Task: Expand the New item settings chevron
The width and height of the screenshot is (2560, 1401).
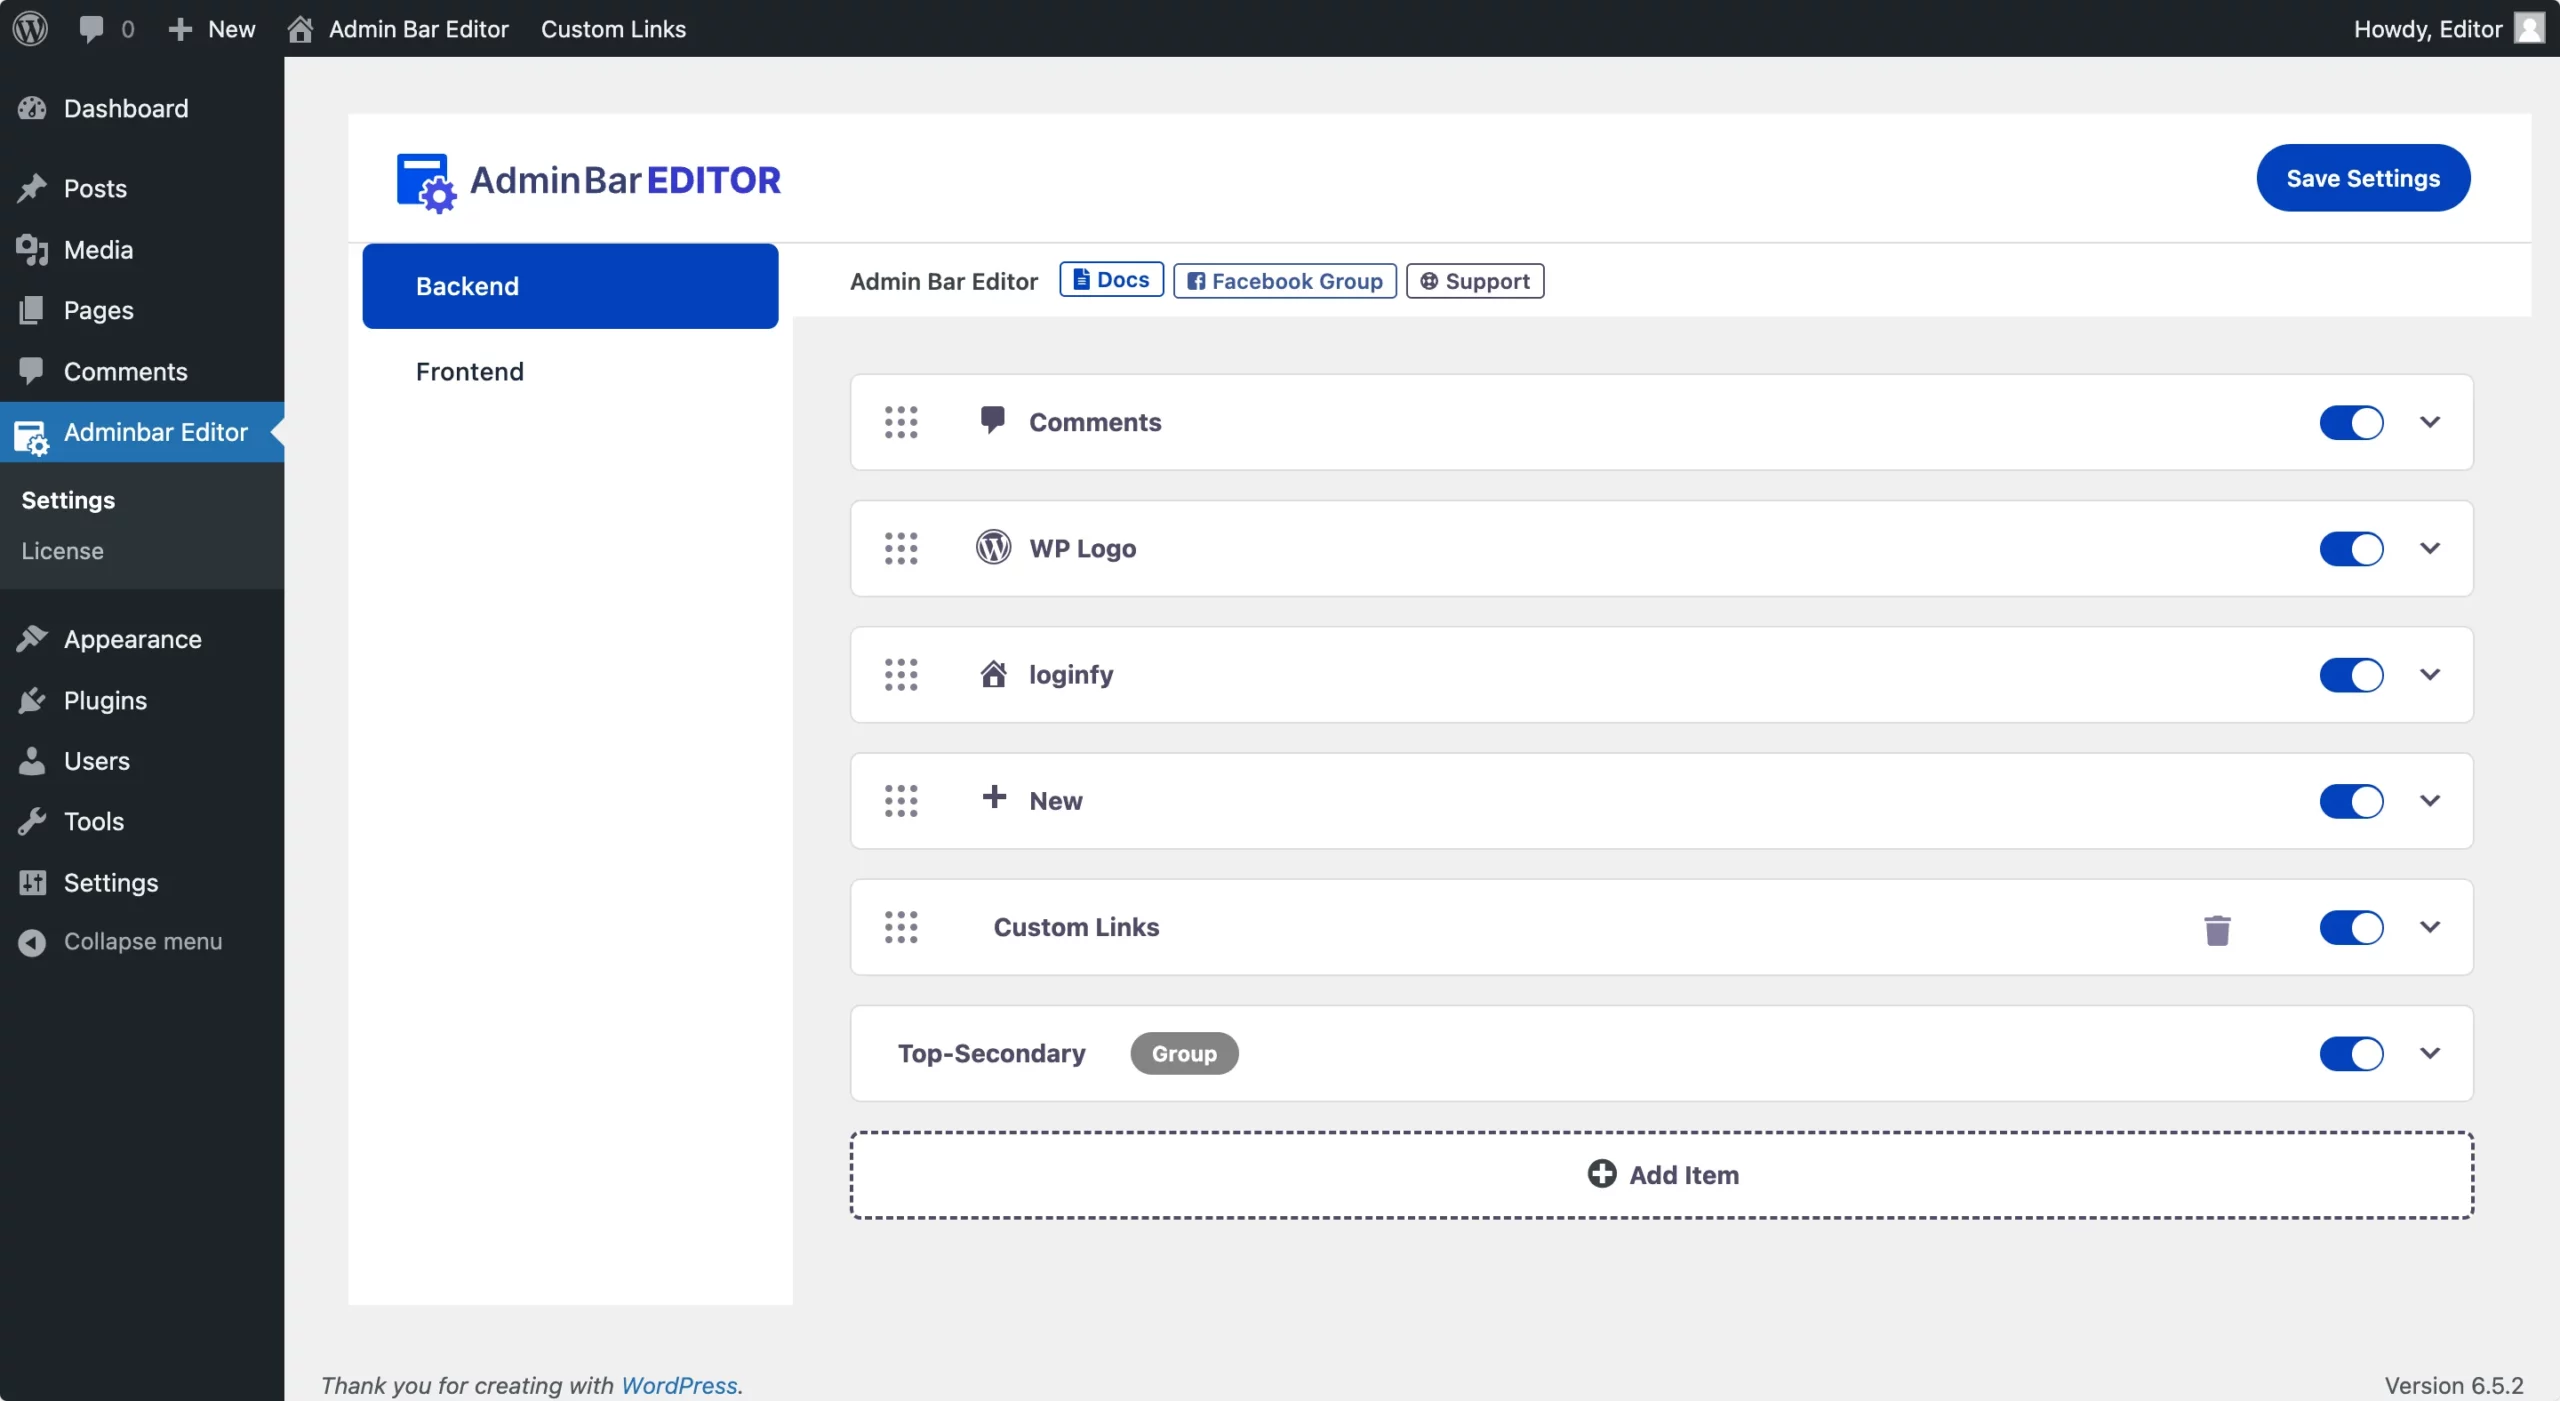Action: (2430, 801)
